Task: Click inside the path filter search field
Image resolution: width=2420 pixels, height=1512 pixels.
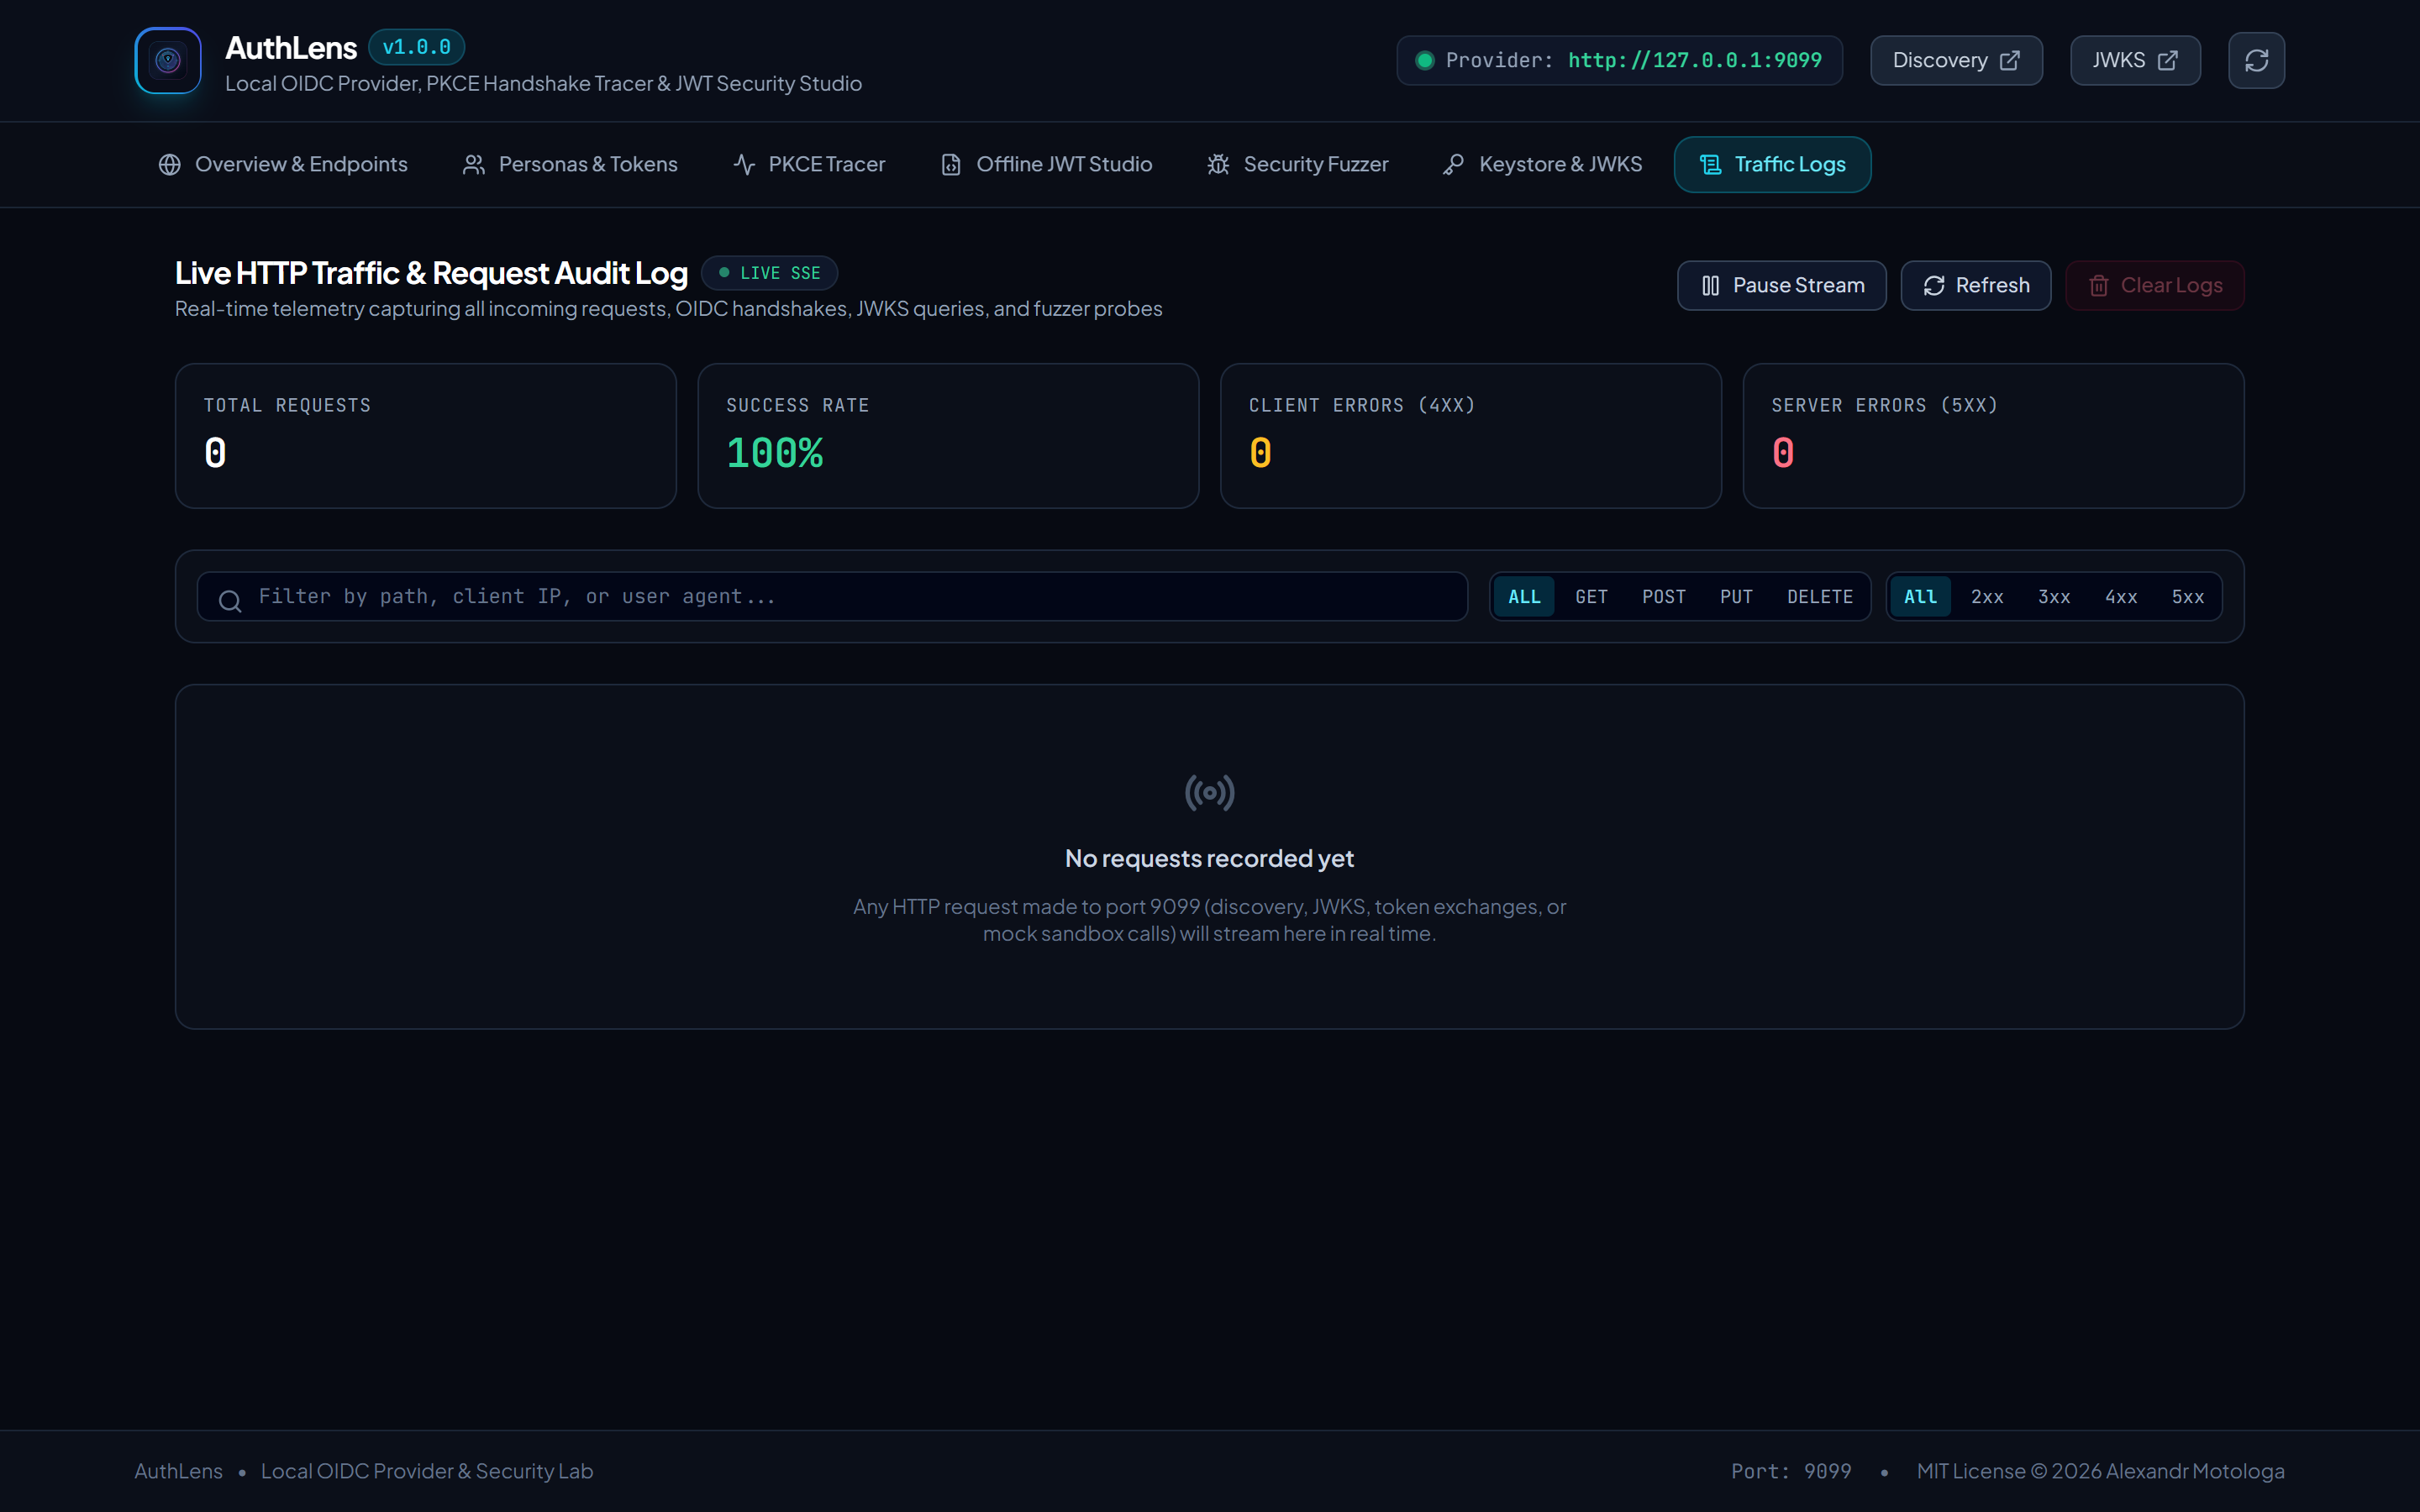Action: coord(832,597)
